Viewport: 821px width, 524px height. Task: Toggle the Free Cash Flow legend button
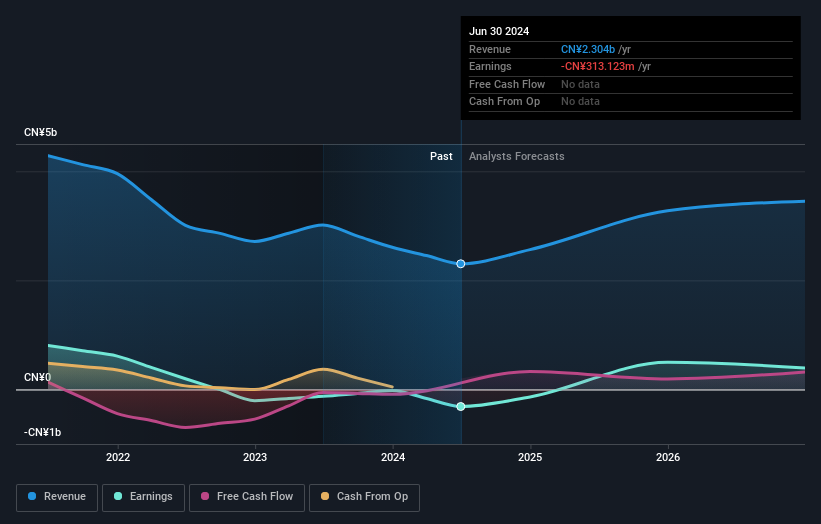pos(247,497)
